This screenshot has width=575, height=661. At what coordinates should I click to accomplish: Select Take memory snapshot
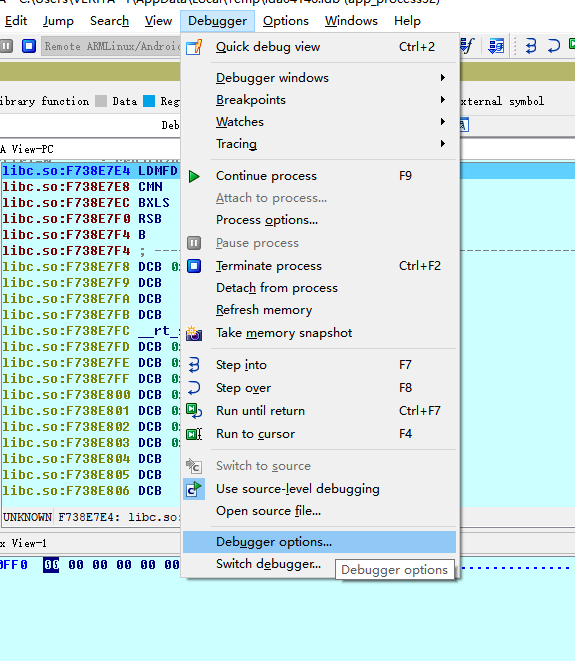point(320,333)
